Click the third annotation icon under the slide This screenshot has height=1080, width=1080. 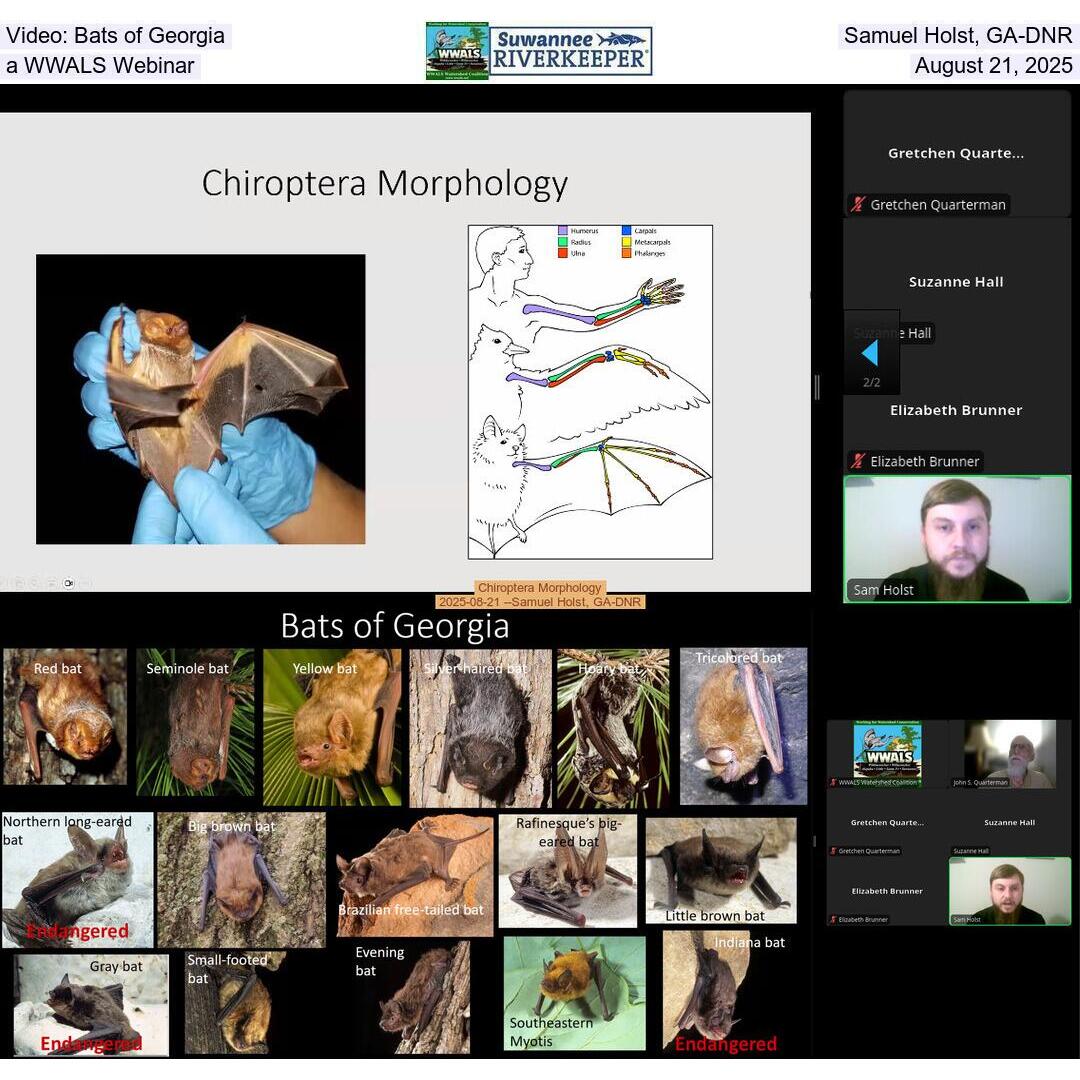tap(34, 582)
